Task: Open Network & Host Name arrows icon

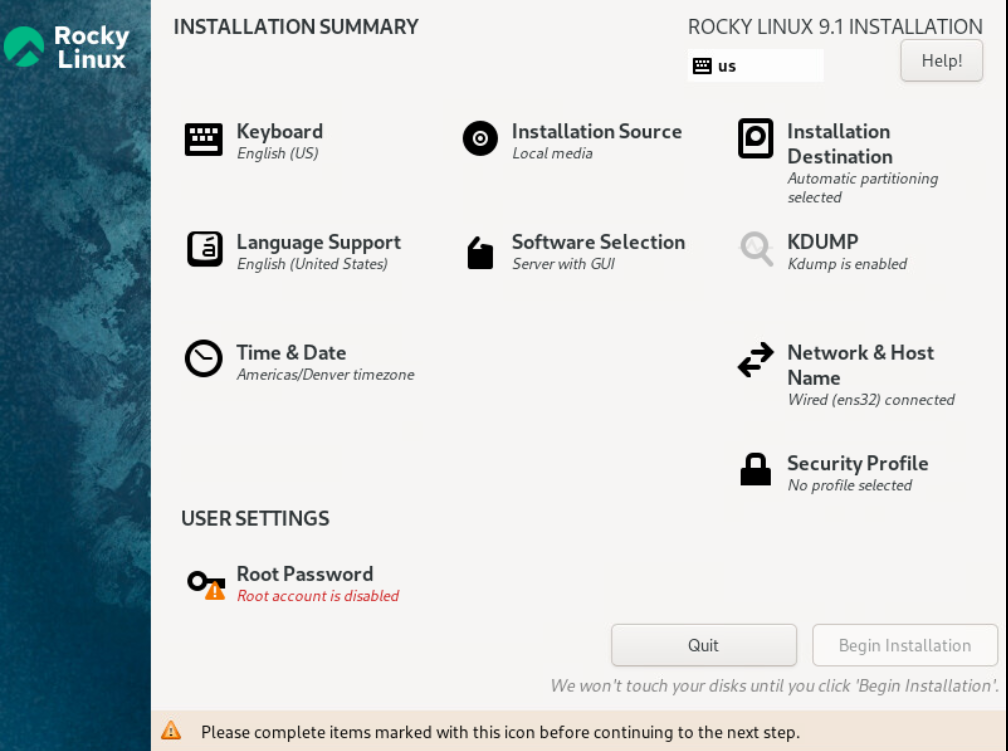Action: [x=755, y=360]
